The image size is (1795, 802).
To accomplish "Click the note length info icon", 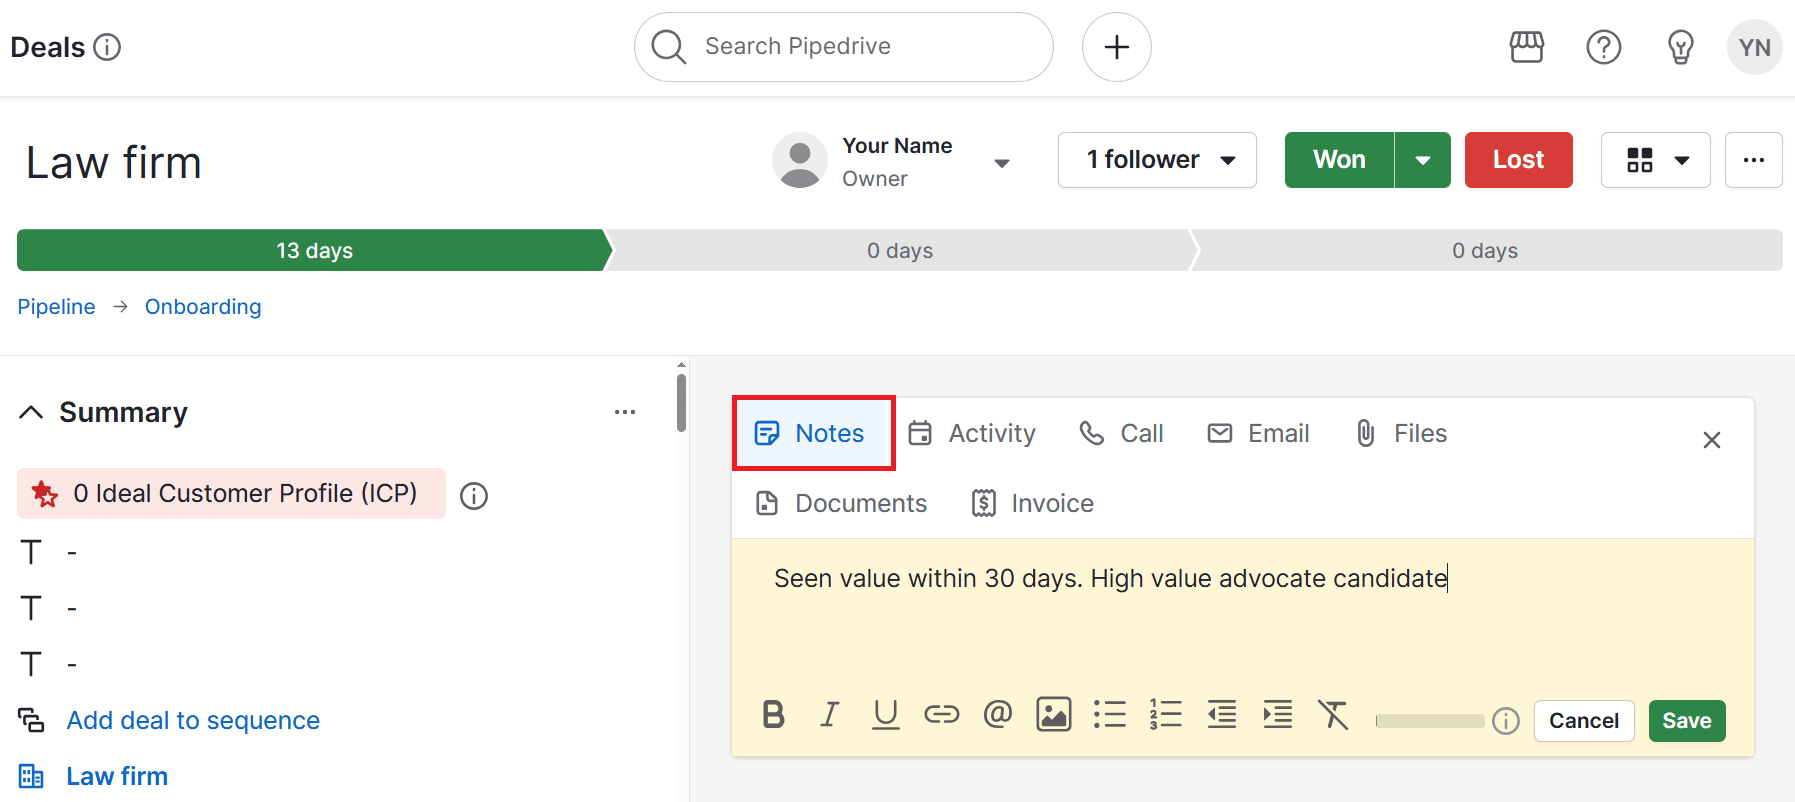I will (1505, 720).
